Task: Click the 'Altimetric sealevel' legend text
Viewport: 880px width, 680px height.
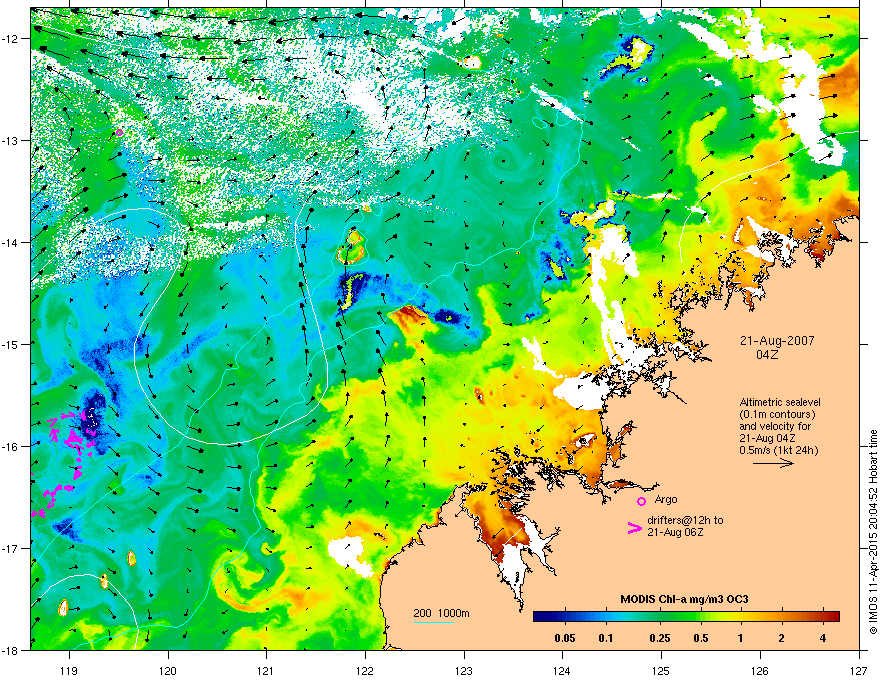Action: 780,402
